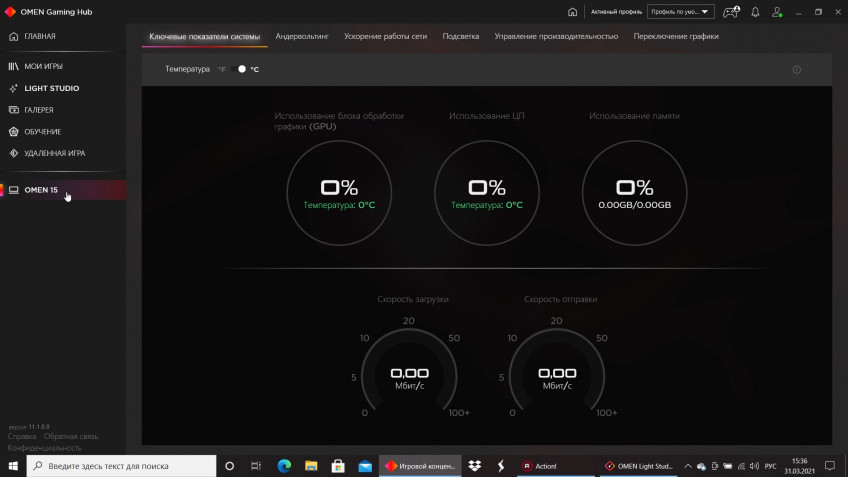Click the GPU usage gauge
Viewport: 848px width, 477px height.
(339, 193)
